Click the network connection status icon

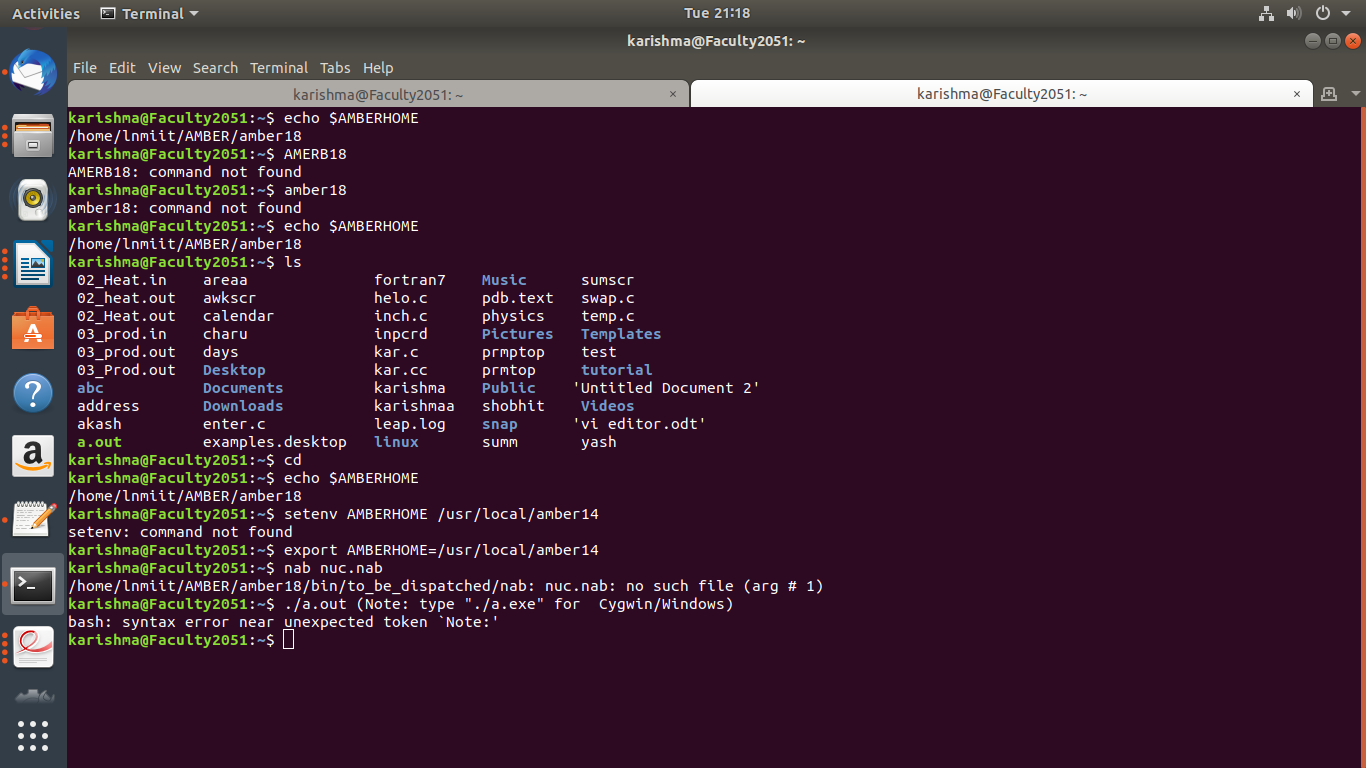1266,14
